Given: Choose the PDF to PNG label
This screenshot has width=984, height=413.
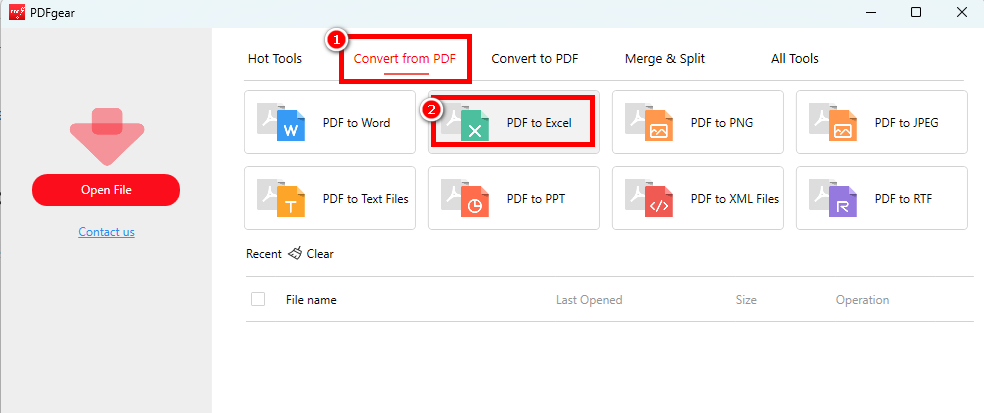Looking at the screenshot, I should [722, 123].
